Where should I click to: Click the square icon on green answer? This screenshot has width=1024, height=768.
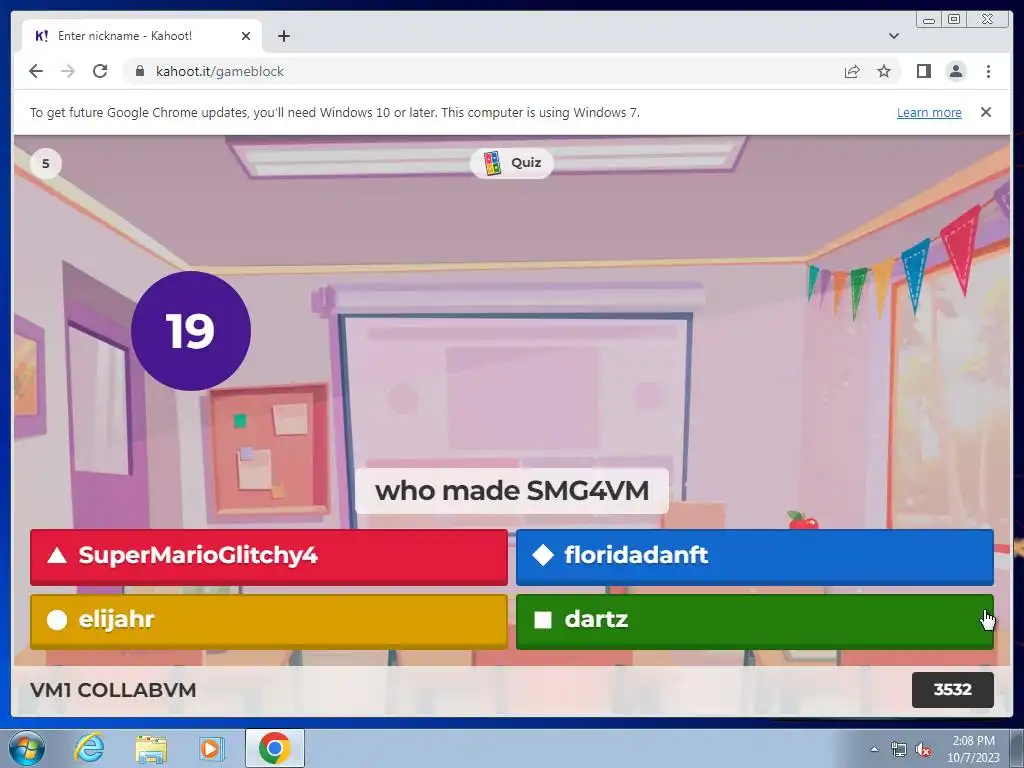pos(543,620)
